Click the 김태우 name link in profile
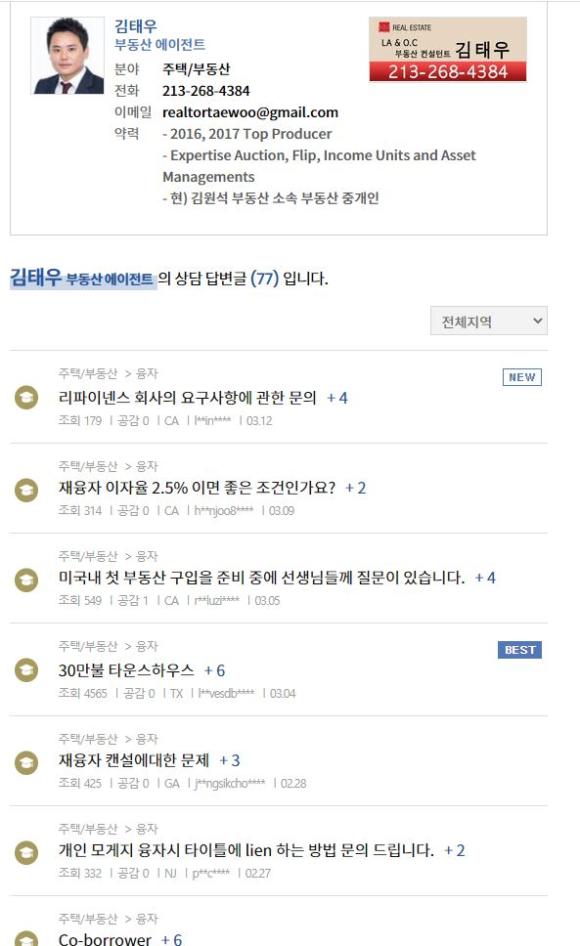The height and width of the screenshot is (946, 580). [136, 26]
